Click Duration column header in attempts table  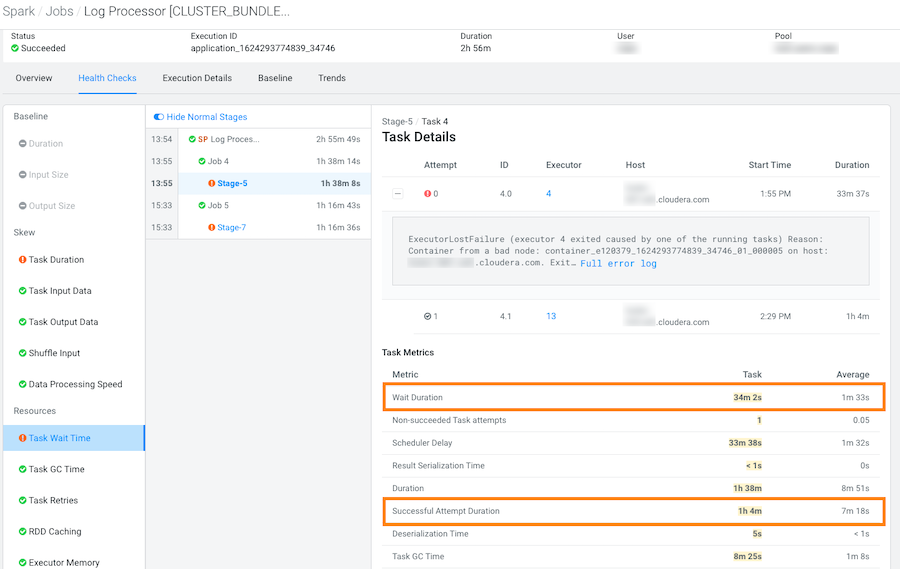point(852,165)
